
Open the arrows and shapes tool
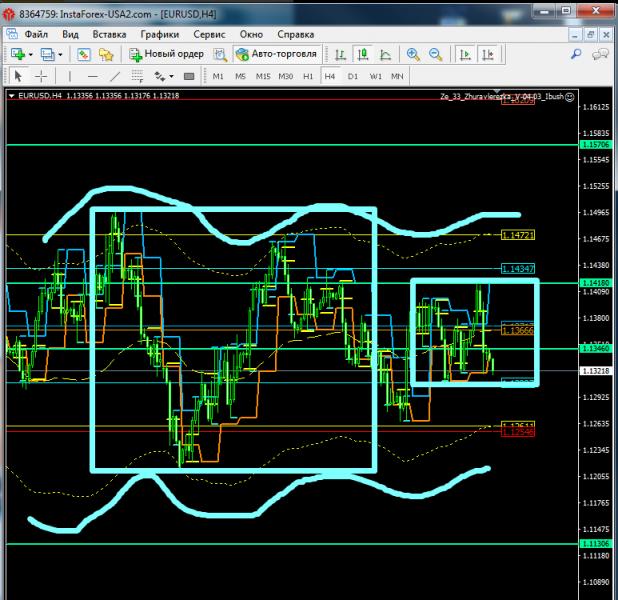[160, 76]
